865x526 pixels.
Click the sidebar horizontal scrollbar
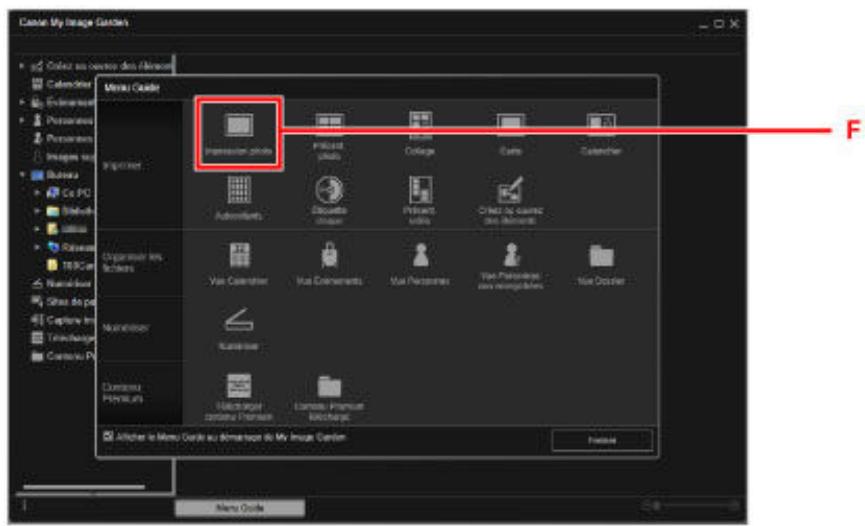click(x=84, y=487)
